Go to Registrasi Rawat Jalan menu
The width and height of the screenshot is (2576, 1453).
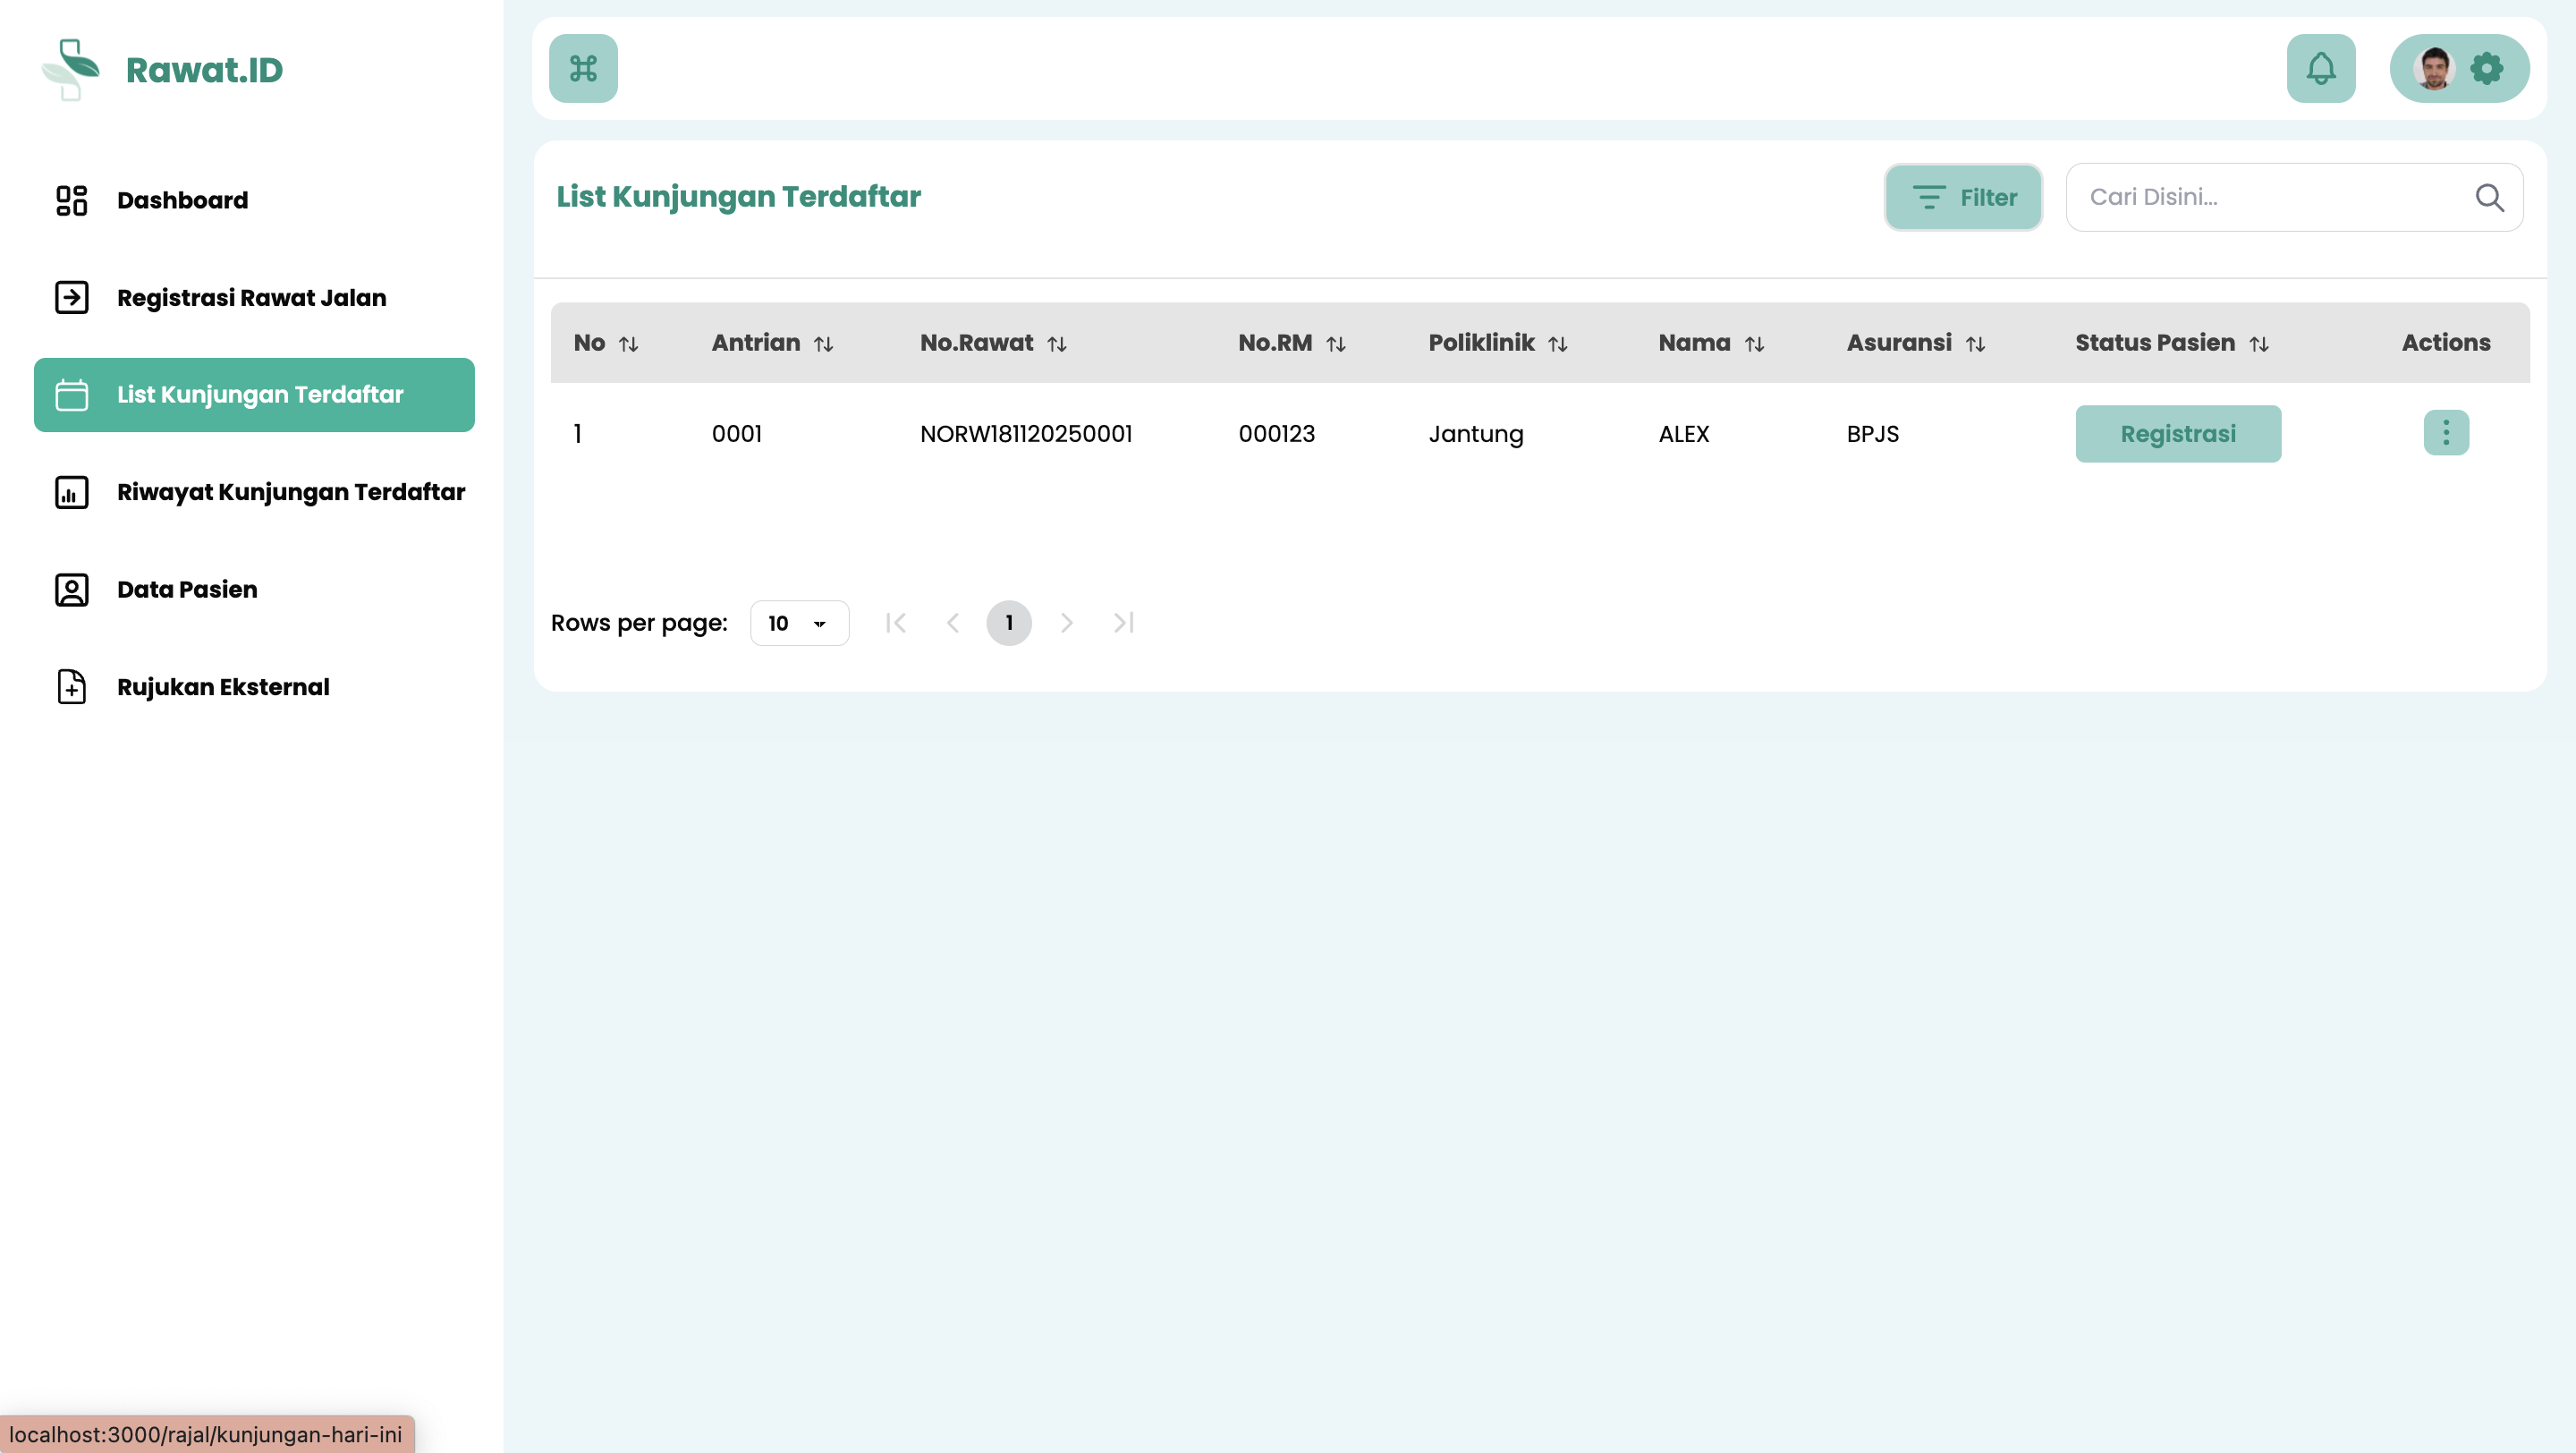[x=251, y=298]
